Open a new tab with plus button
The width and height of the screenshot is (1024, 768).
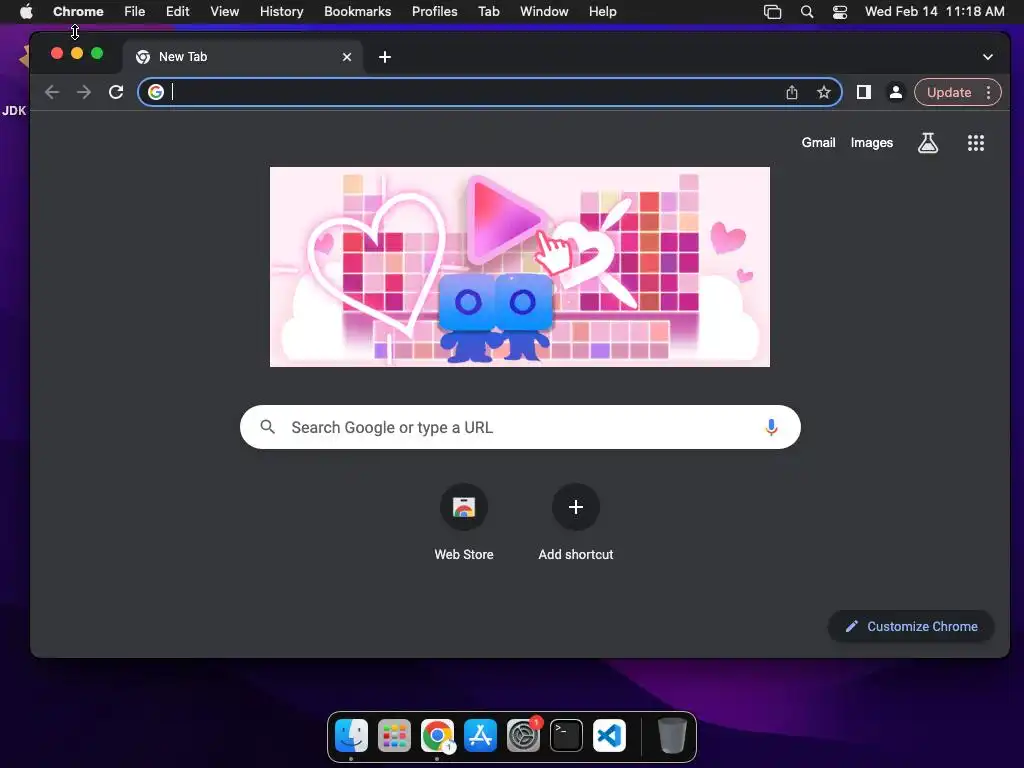385,57
